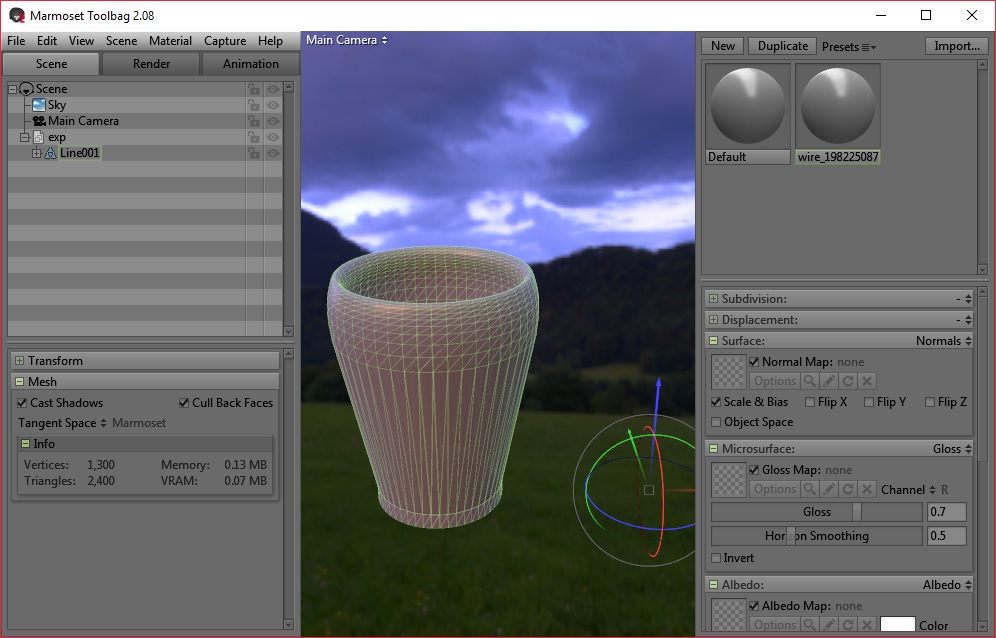Click the Normal Map edit pencil icon
The height and width of the screenshot is (638, 996).
point(829,381)
